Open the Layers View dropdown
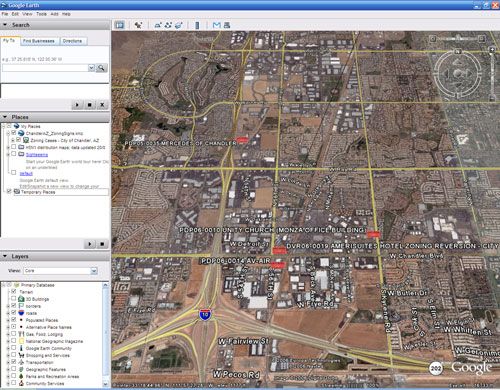 [94, 271]
